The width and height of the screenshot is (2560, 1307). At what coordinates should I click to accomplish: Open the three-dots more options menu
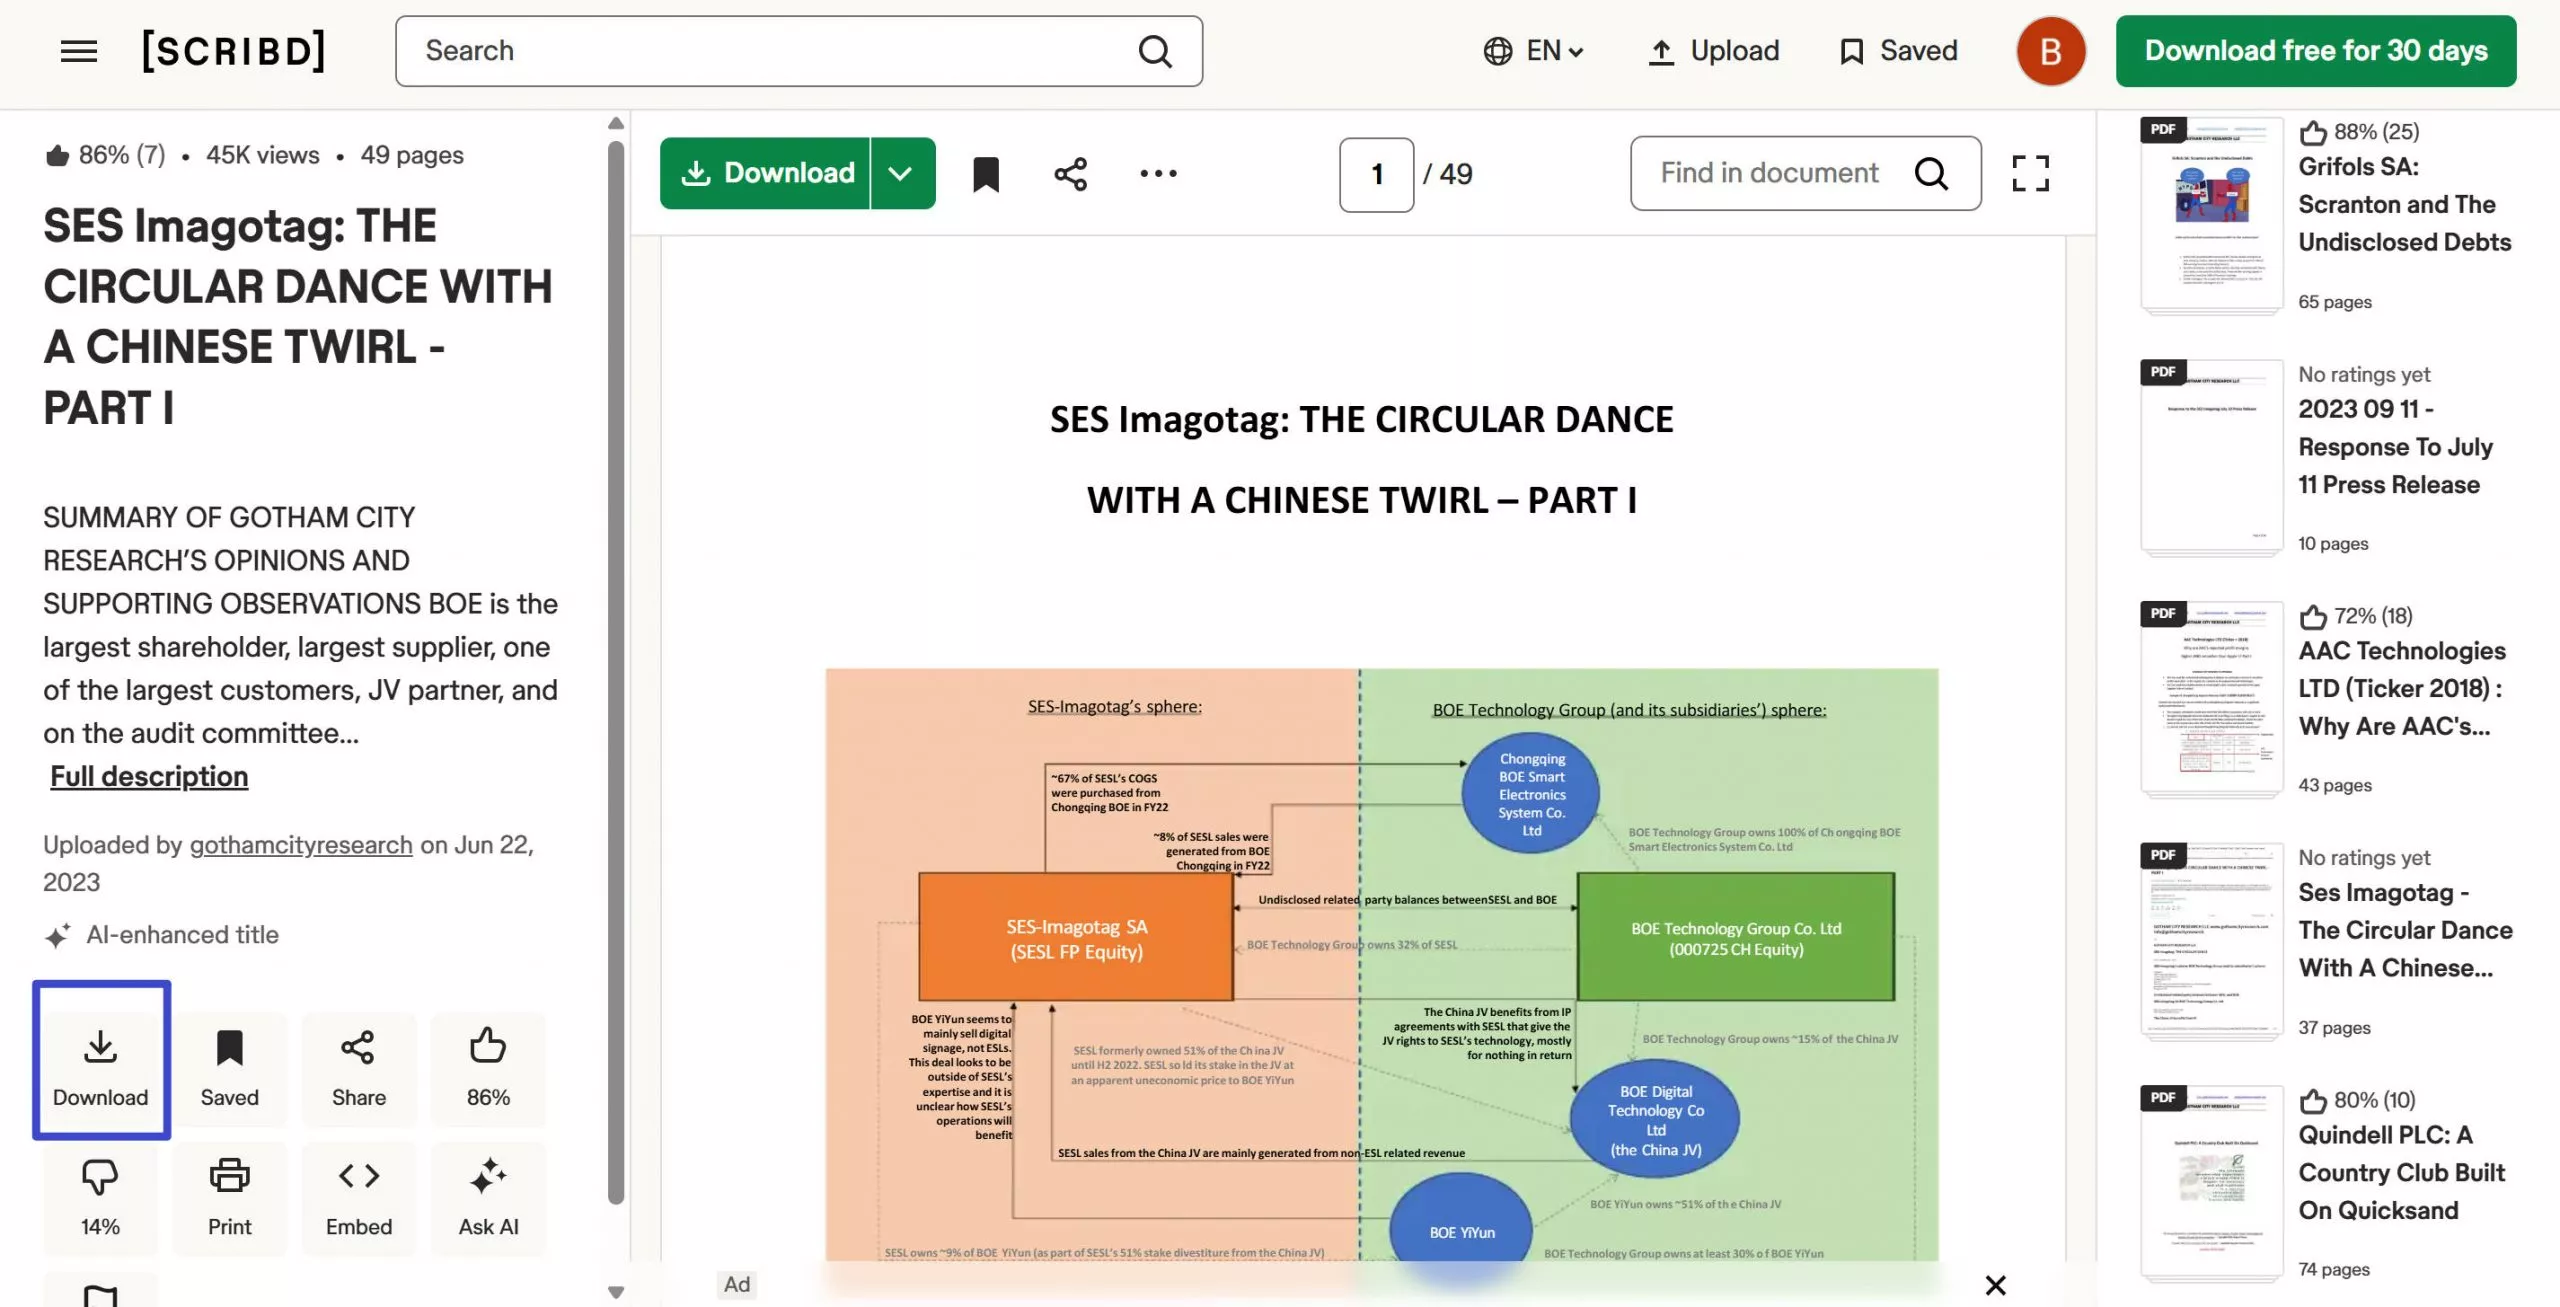coord(1158,174)
